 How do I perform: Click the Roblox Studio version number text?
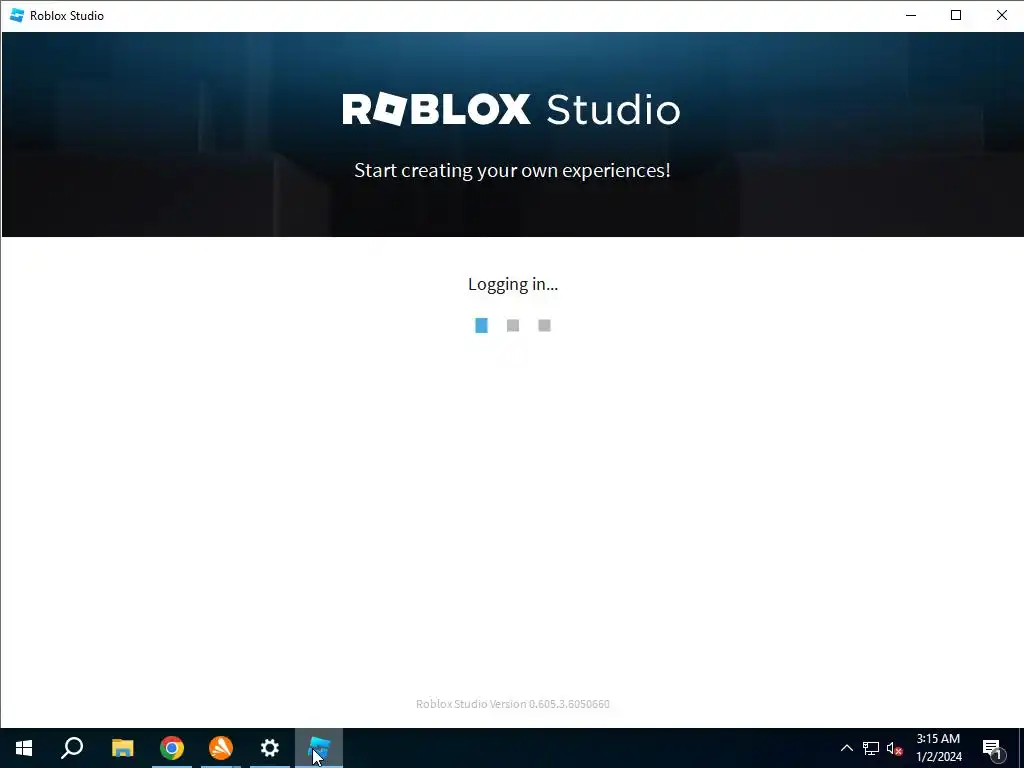coord(513,704)
